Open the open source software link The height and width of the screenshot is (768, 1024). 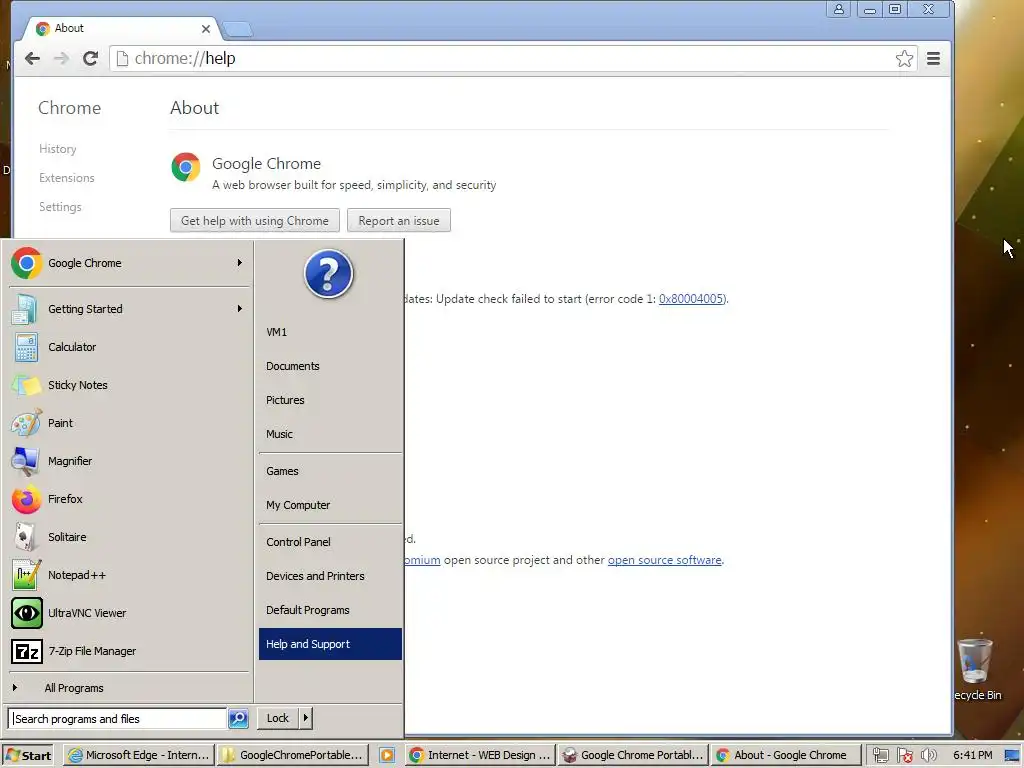[665, 560]
